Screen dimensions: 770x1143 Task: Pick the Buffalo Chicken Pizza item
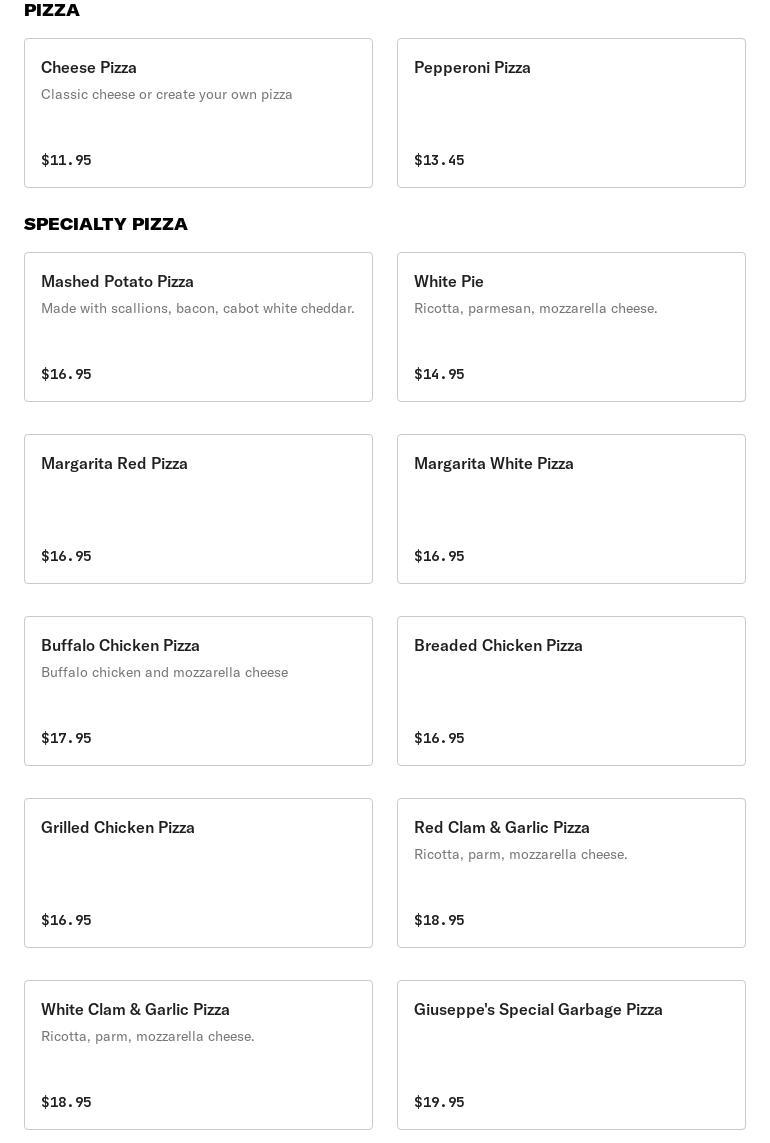pyautogui.click(x=198, y=691)
